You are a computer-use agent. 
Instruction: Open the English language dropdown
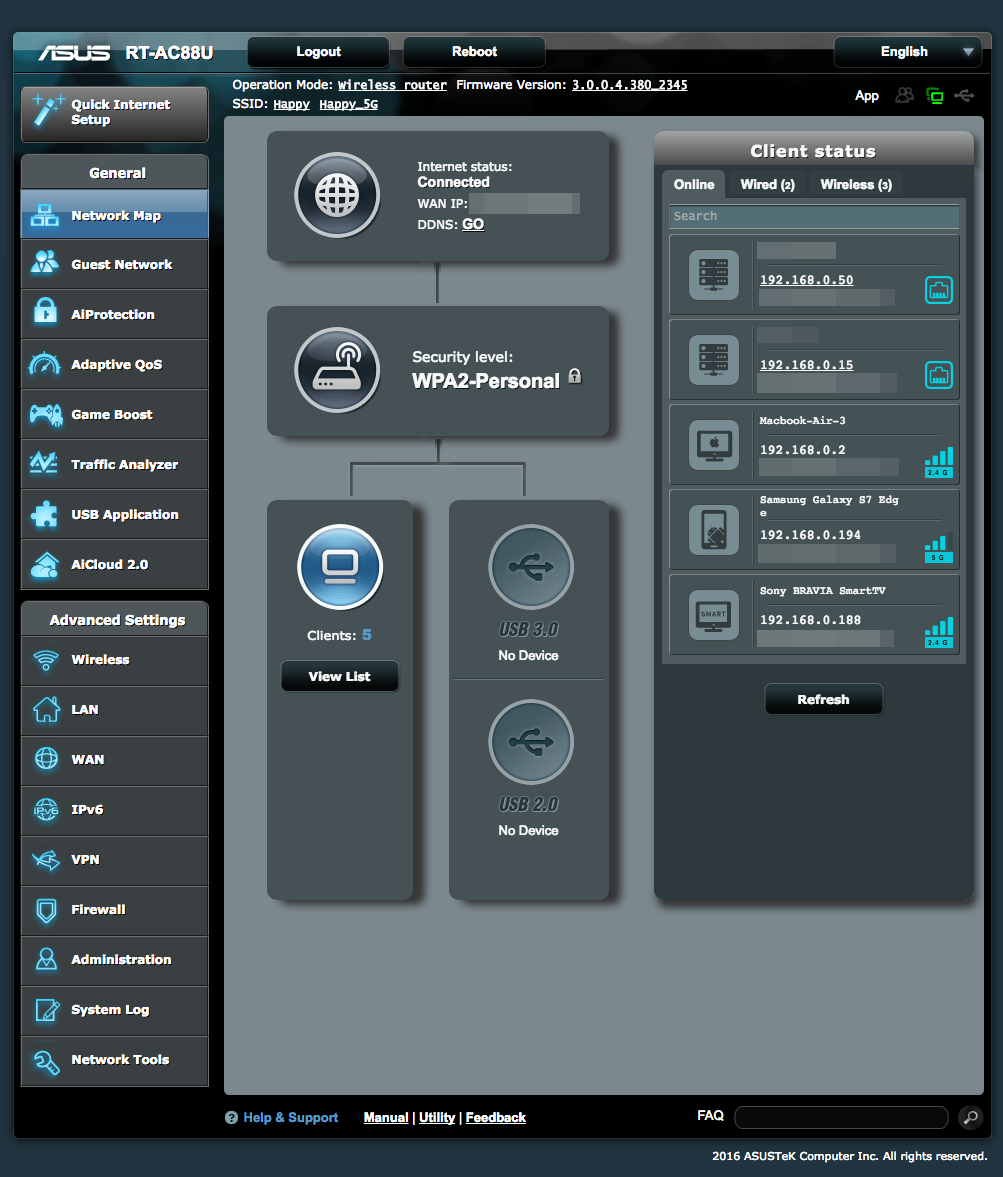906,52
